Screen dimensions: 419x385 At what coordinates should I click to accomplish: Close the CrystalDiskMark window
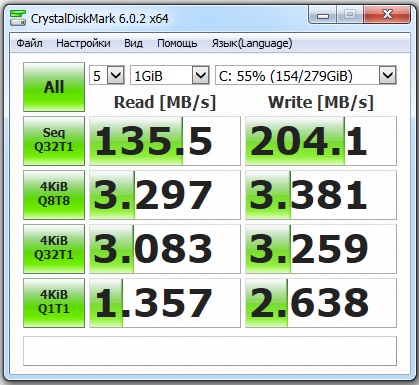387,15
